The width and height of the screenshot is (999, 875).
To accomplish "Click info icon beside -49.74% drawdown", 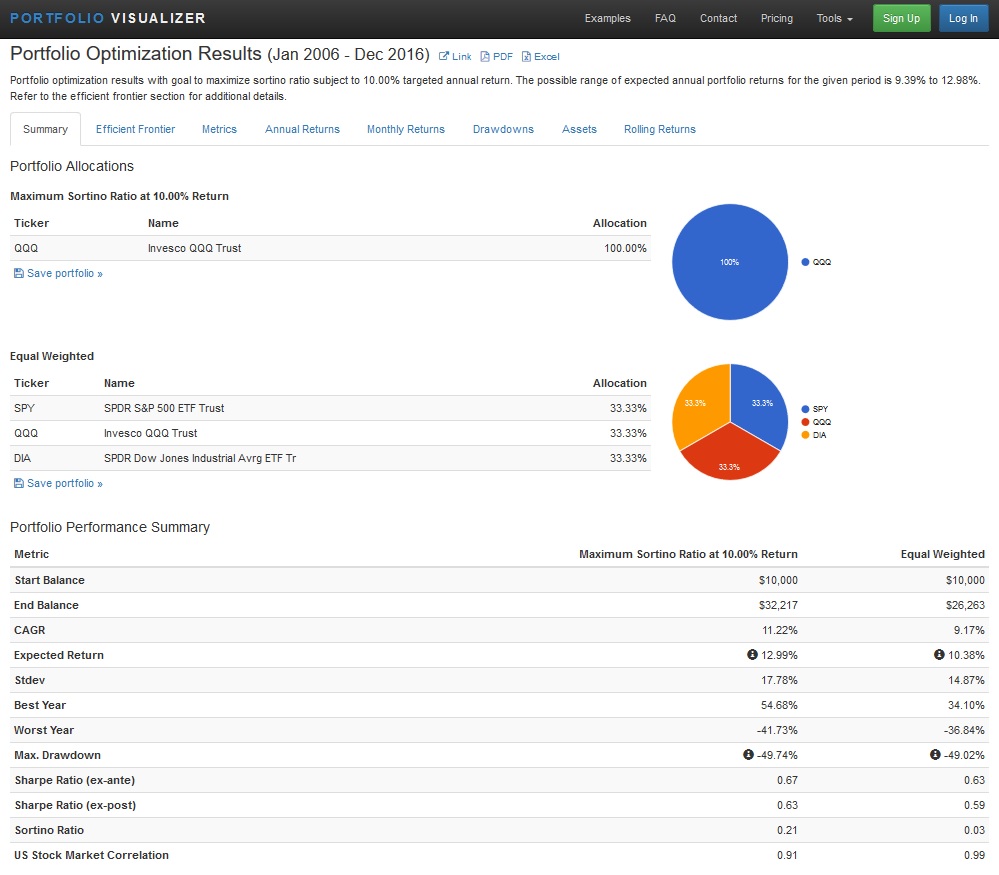I will (x=748, y=755).
